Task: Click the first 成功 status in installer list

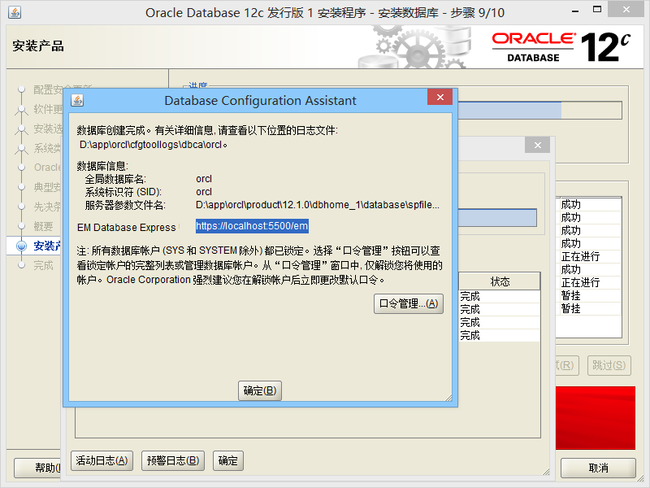Action: point(571,204)
